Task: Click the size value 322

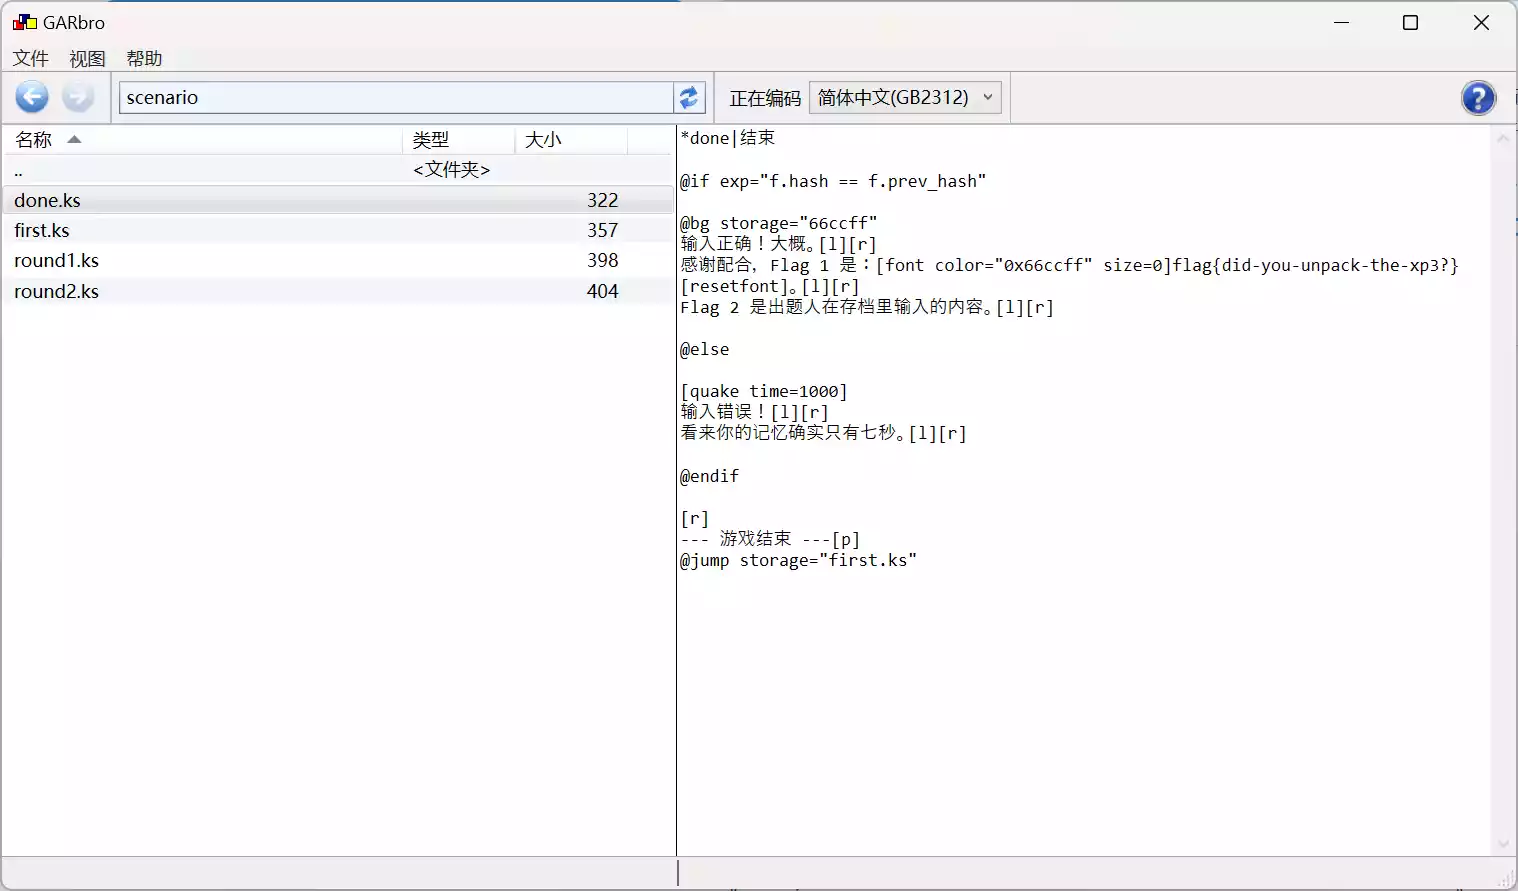Action: pos(602,200)
